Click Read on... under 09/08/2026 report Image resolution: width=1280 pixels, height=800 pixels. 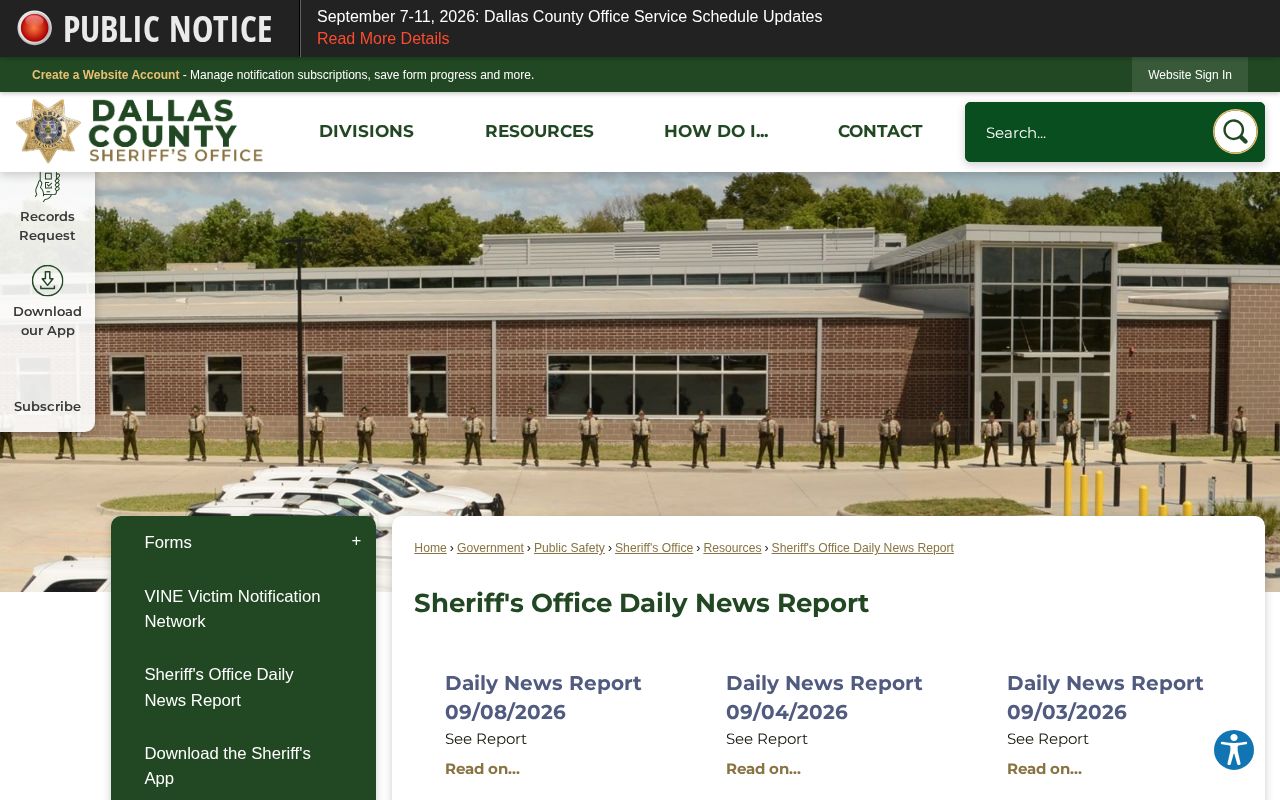482,769
